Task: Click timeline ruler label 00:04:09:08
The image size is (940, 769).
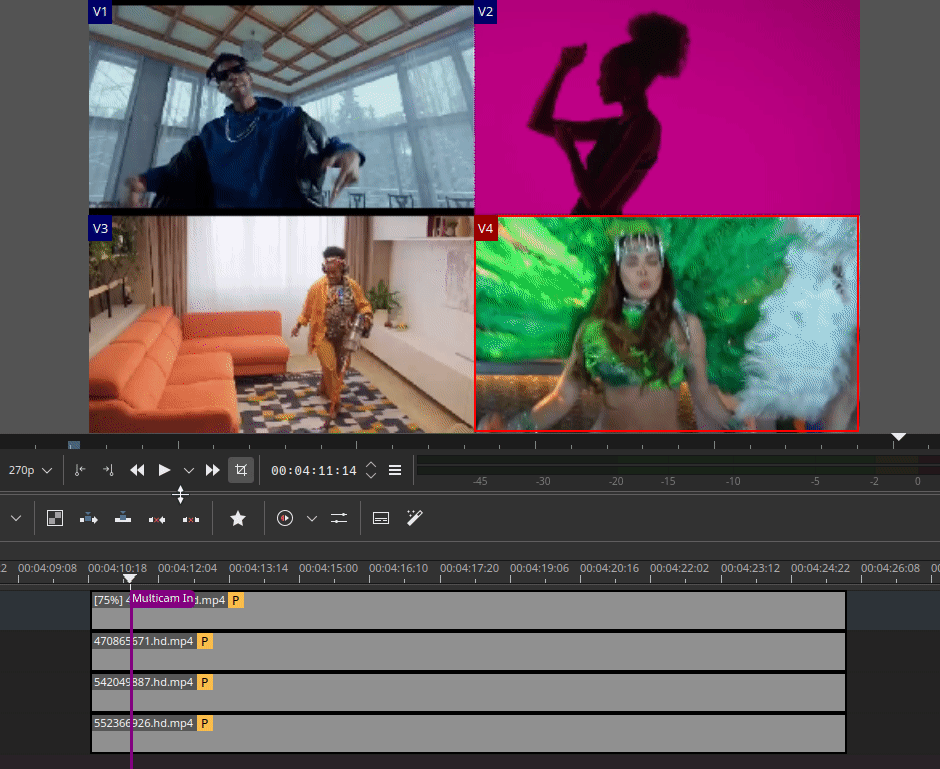Action: 47,568
